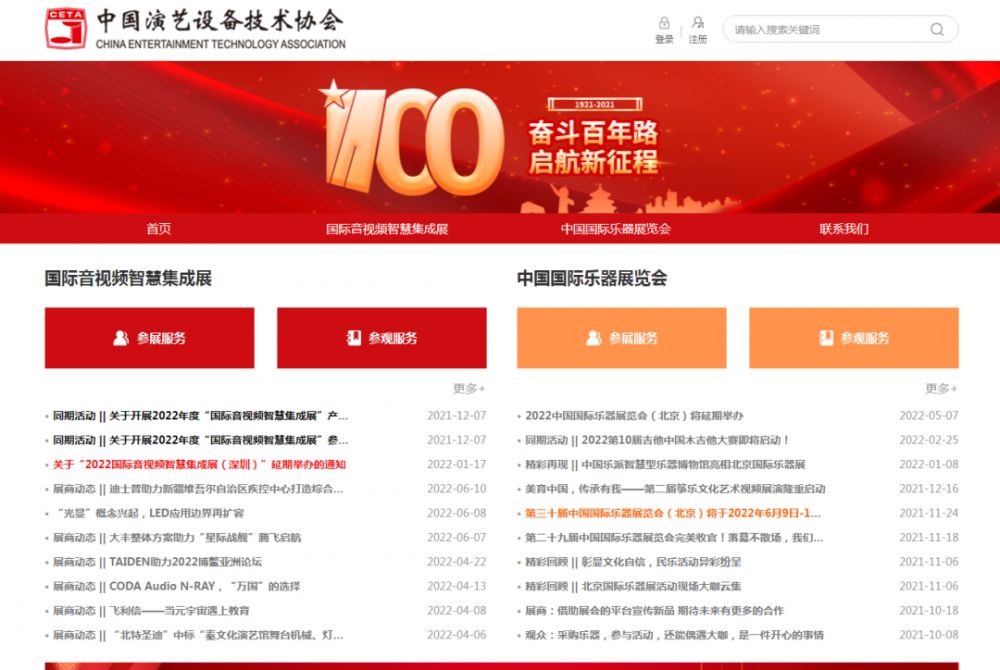Open article 展商动态 || 迪士普助力新疆维吾尔自治区疾控中心
1000x670 pixels.
tap(198, 489)
